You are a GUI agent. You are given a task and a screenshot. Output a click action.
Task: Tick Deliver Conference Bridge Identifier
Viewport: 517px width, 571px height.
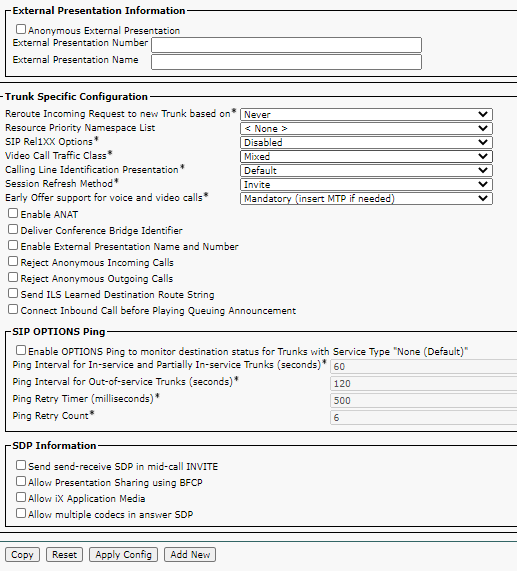tap(13, 229)
